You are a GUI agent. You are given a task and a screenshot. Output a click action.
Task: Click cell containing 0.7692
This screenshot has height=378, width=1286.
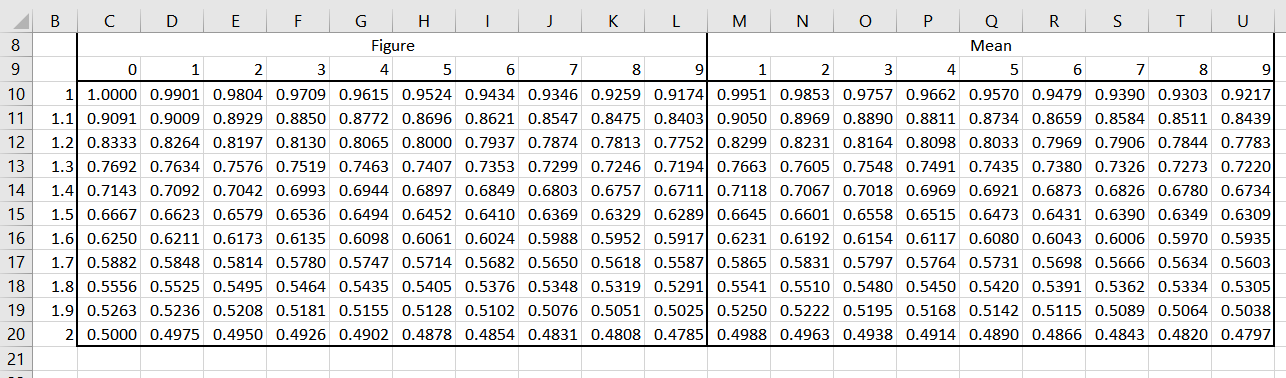108,167
